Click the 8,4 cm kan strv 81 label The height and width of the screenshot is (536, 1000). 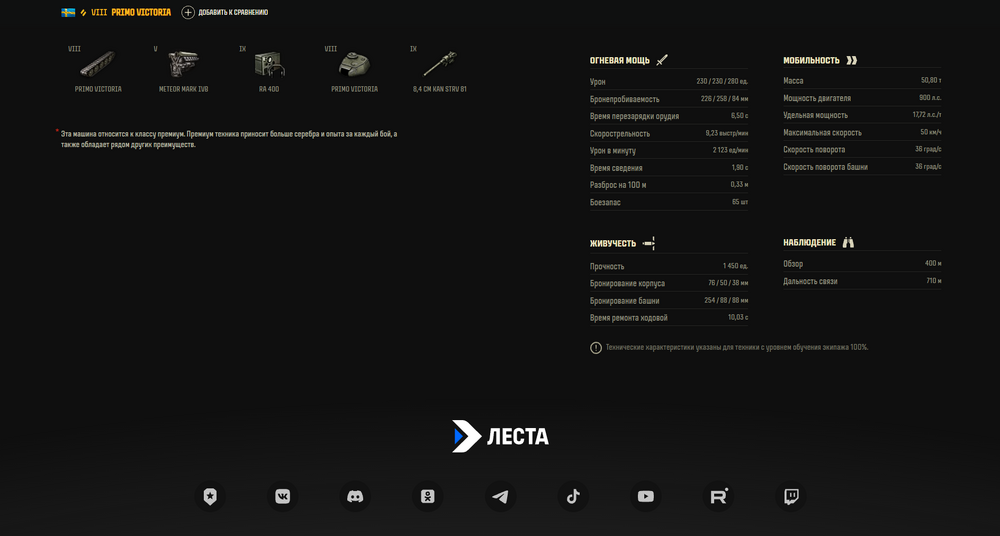[x=439, y=89]
